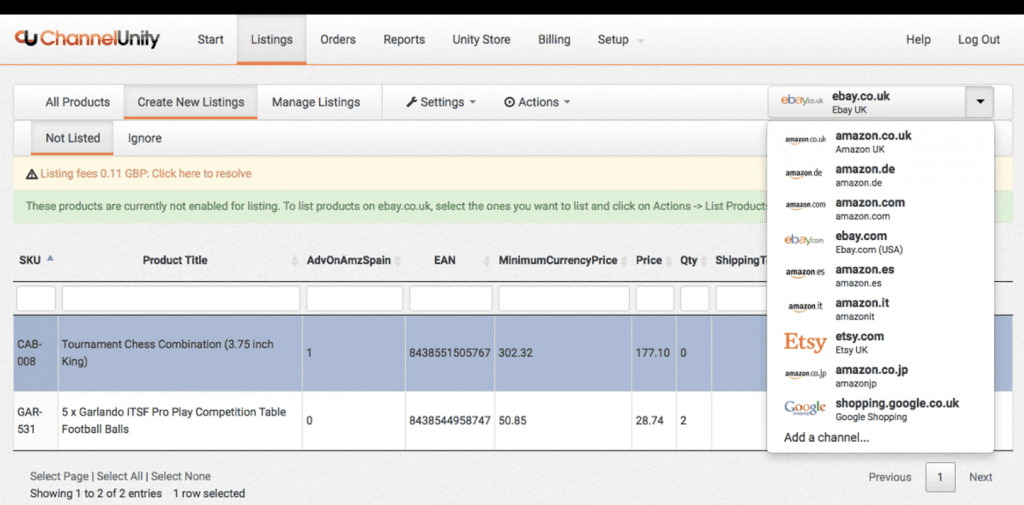
Task: Open the Settings dropdown
Action: pos(441,102)
